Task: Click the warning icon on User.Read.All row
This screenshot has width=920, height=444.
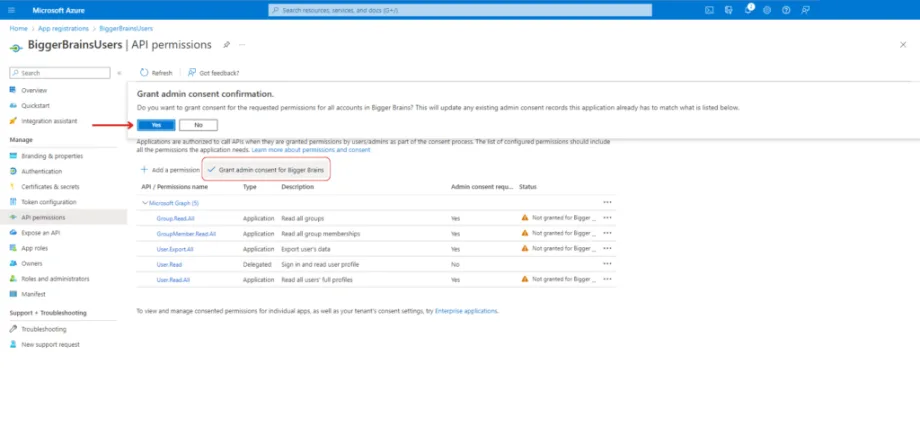Action: coord(525,279)
